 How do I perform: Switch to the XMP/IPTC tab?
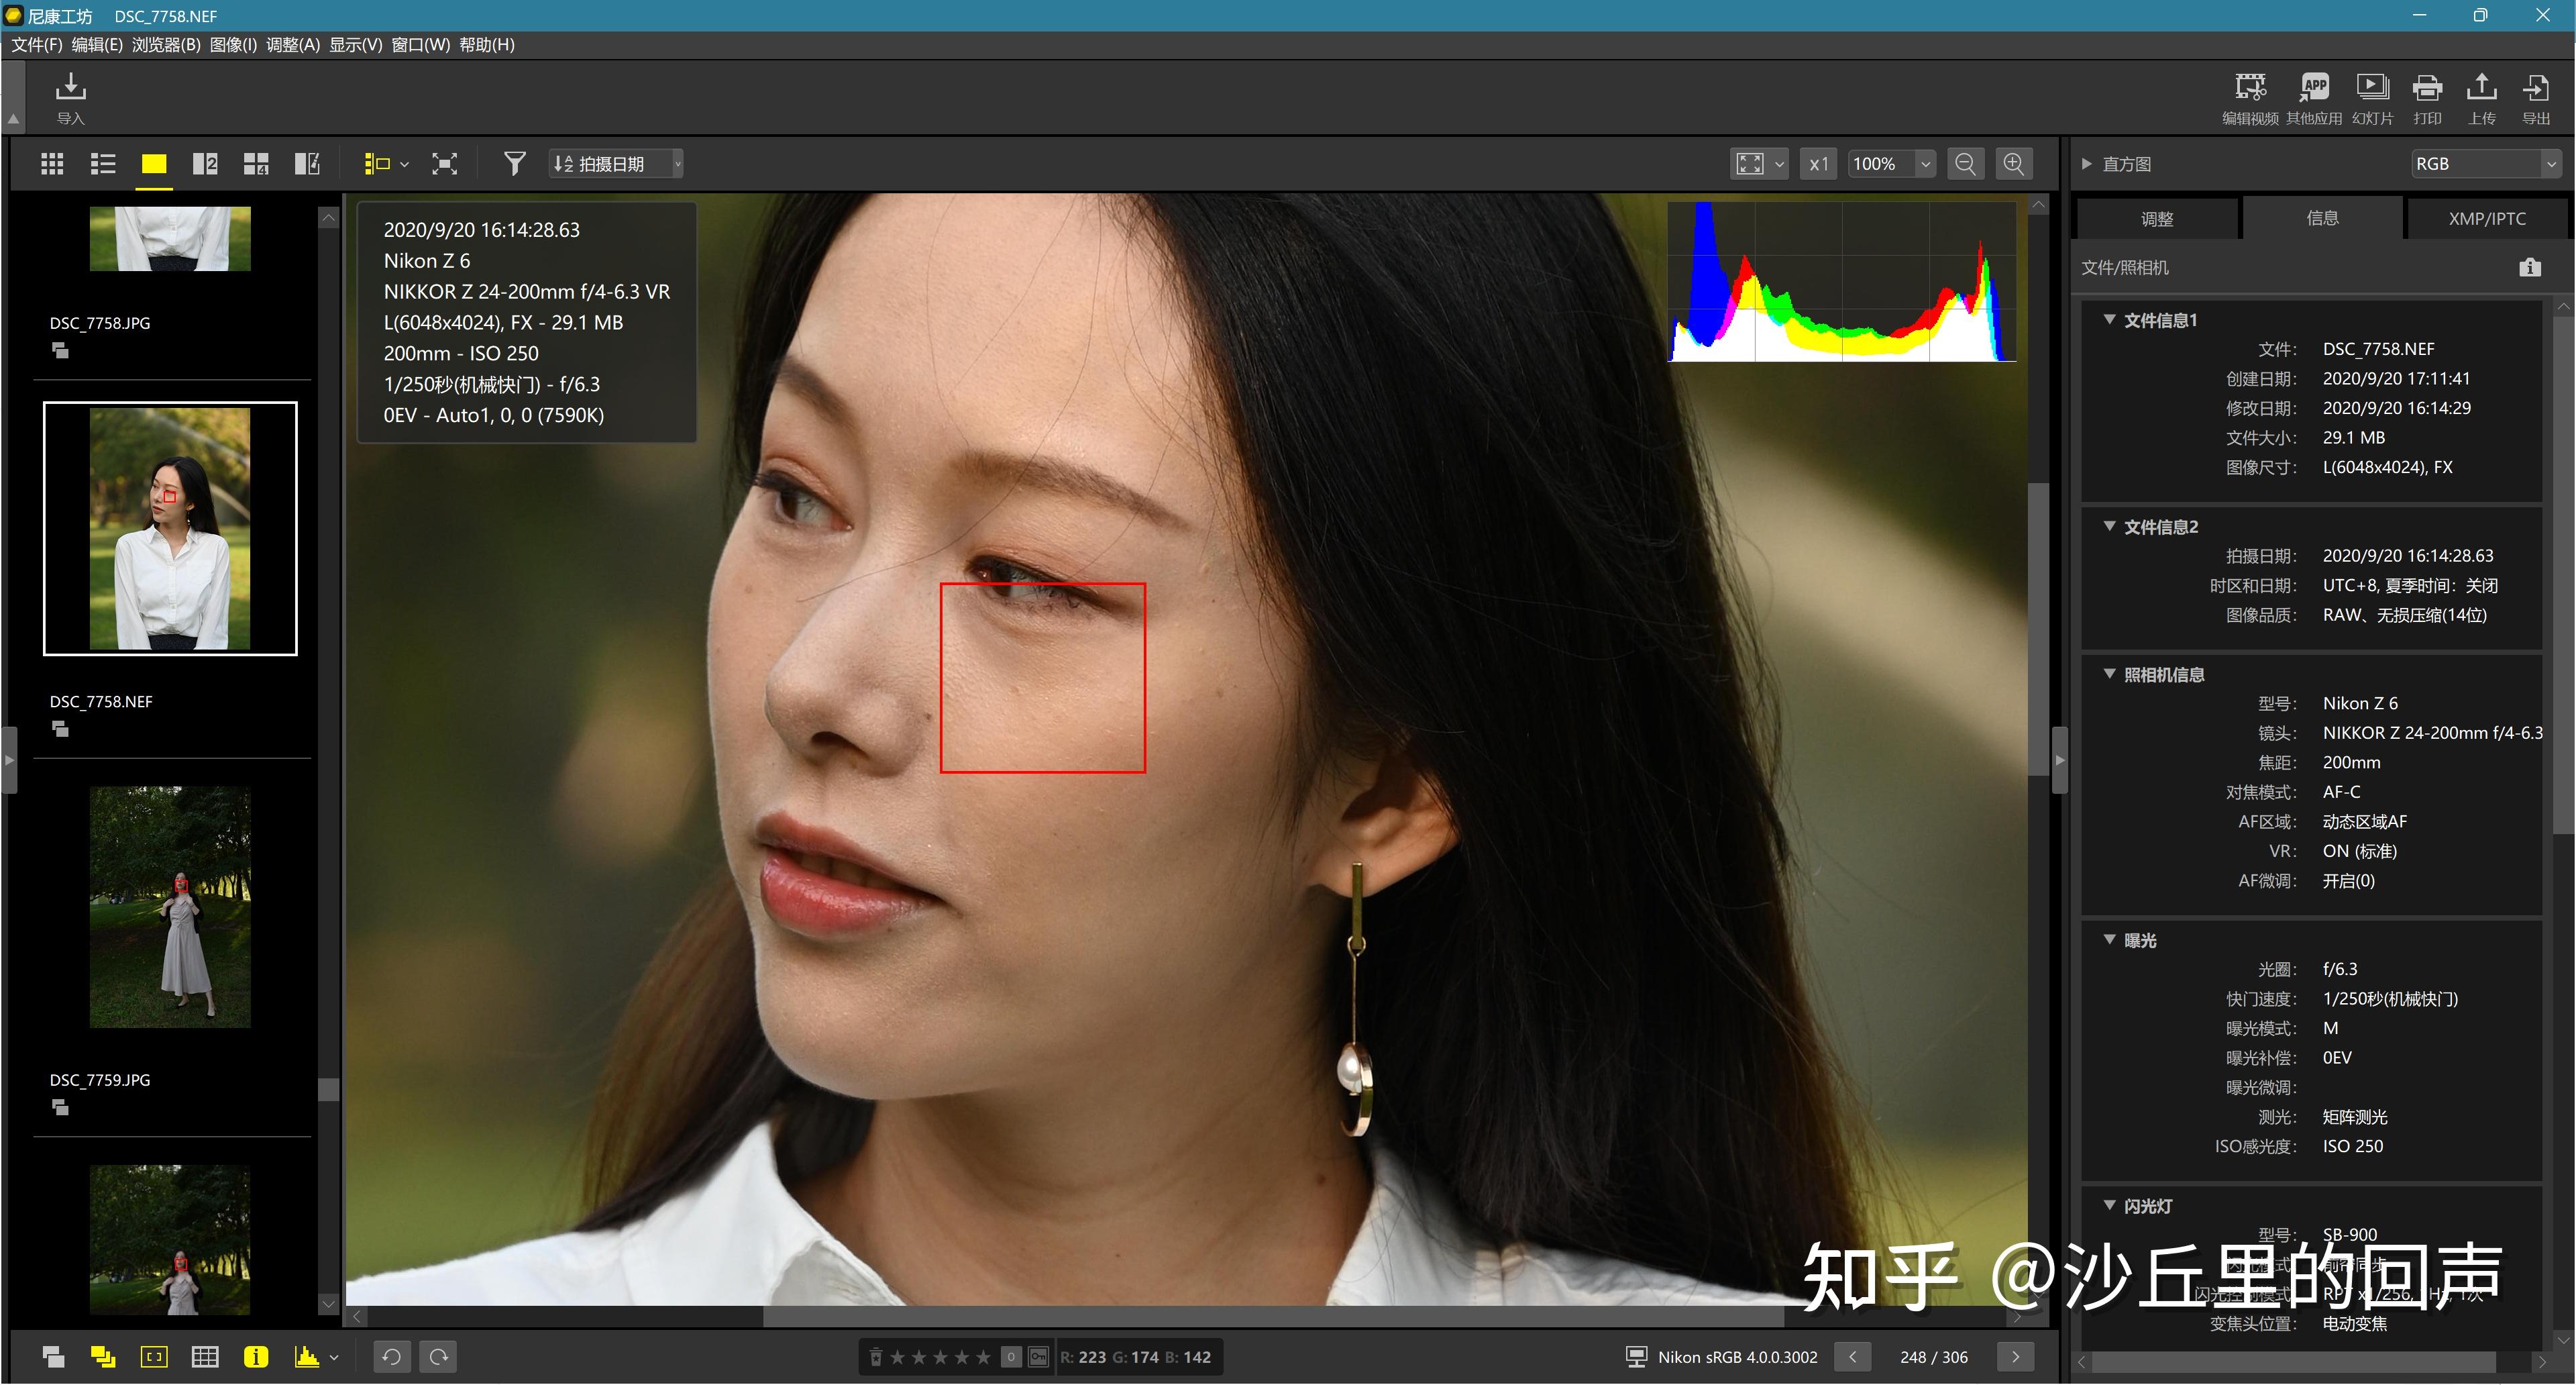pos(2486,219)
